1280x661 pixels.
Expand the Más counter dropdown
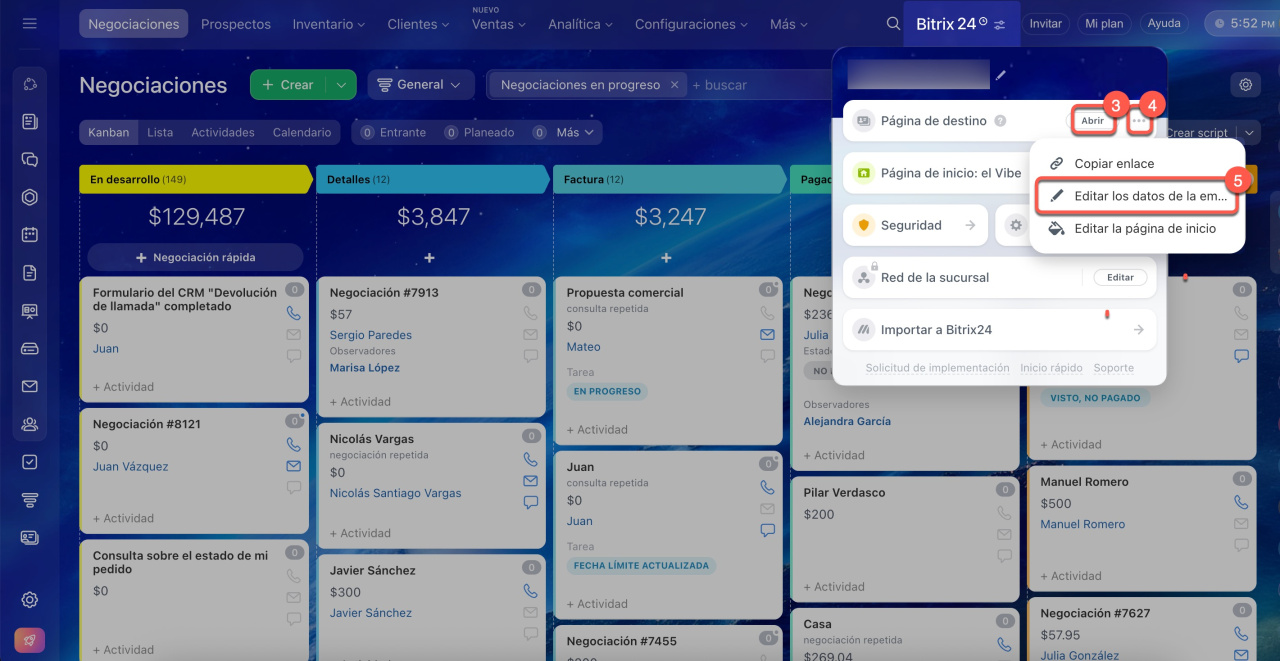point(576,132)
